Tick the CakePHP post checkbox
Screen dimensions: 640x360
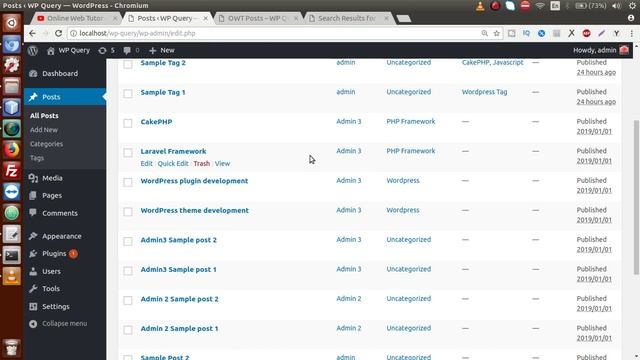128,123
